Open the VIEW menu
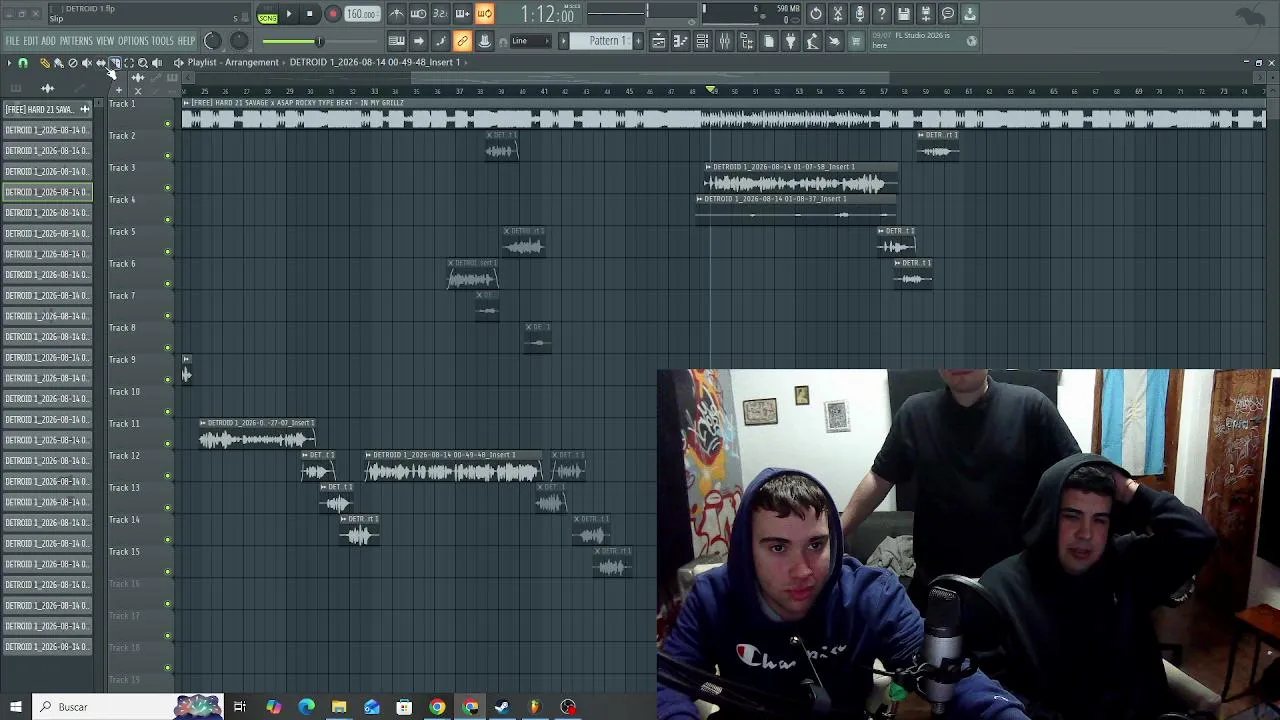This screenshot has height=720, width=1280. click(x=105, y=41)
